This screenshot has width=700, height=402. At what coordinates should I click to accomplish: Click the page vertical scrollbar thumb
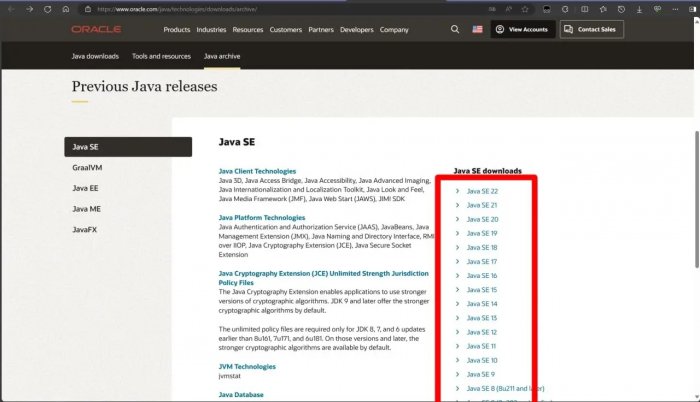[697, 200]
